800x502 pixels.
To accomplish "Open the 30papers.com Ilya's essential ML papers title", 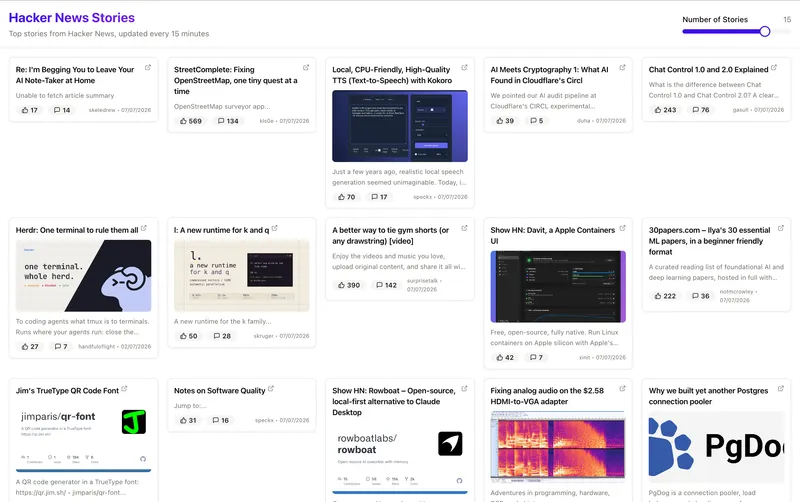I will (709, 241).
